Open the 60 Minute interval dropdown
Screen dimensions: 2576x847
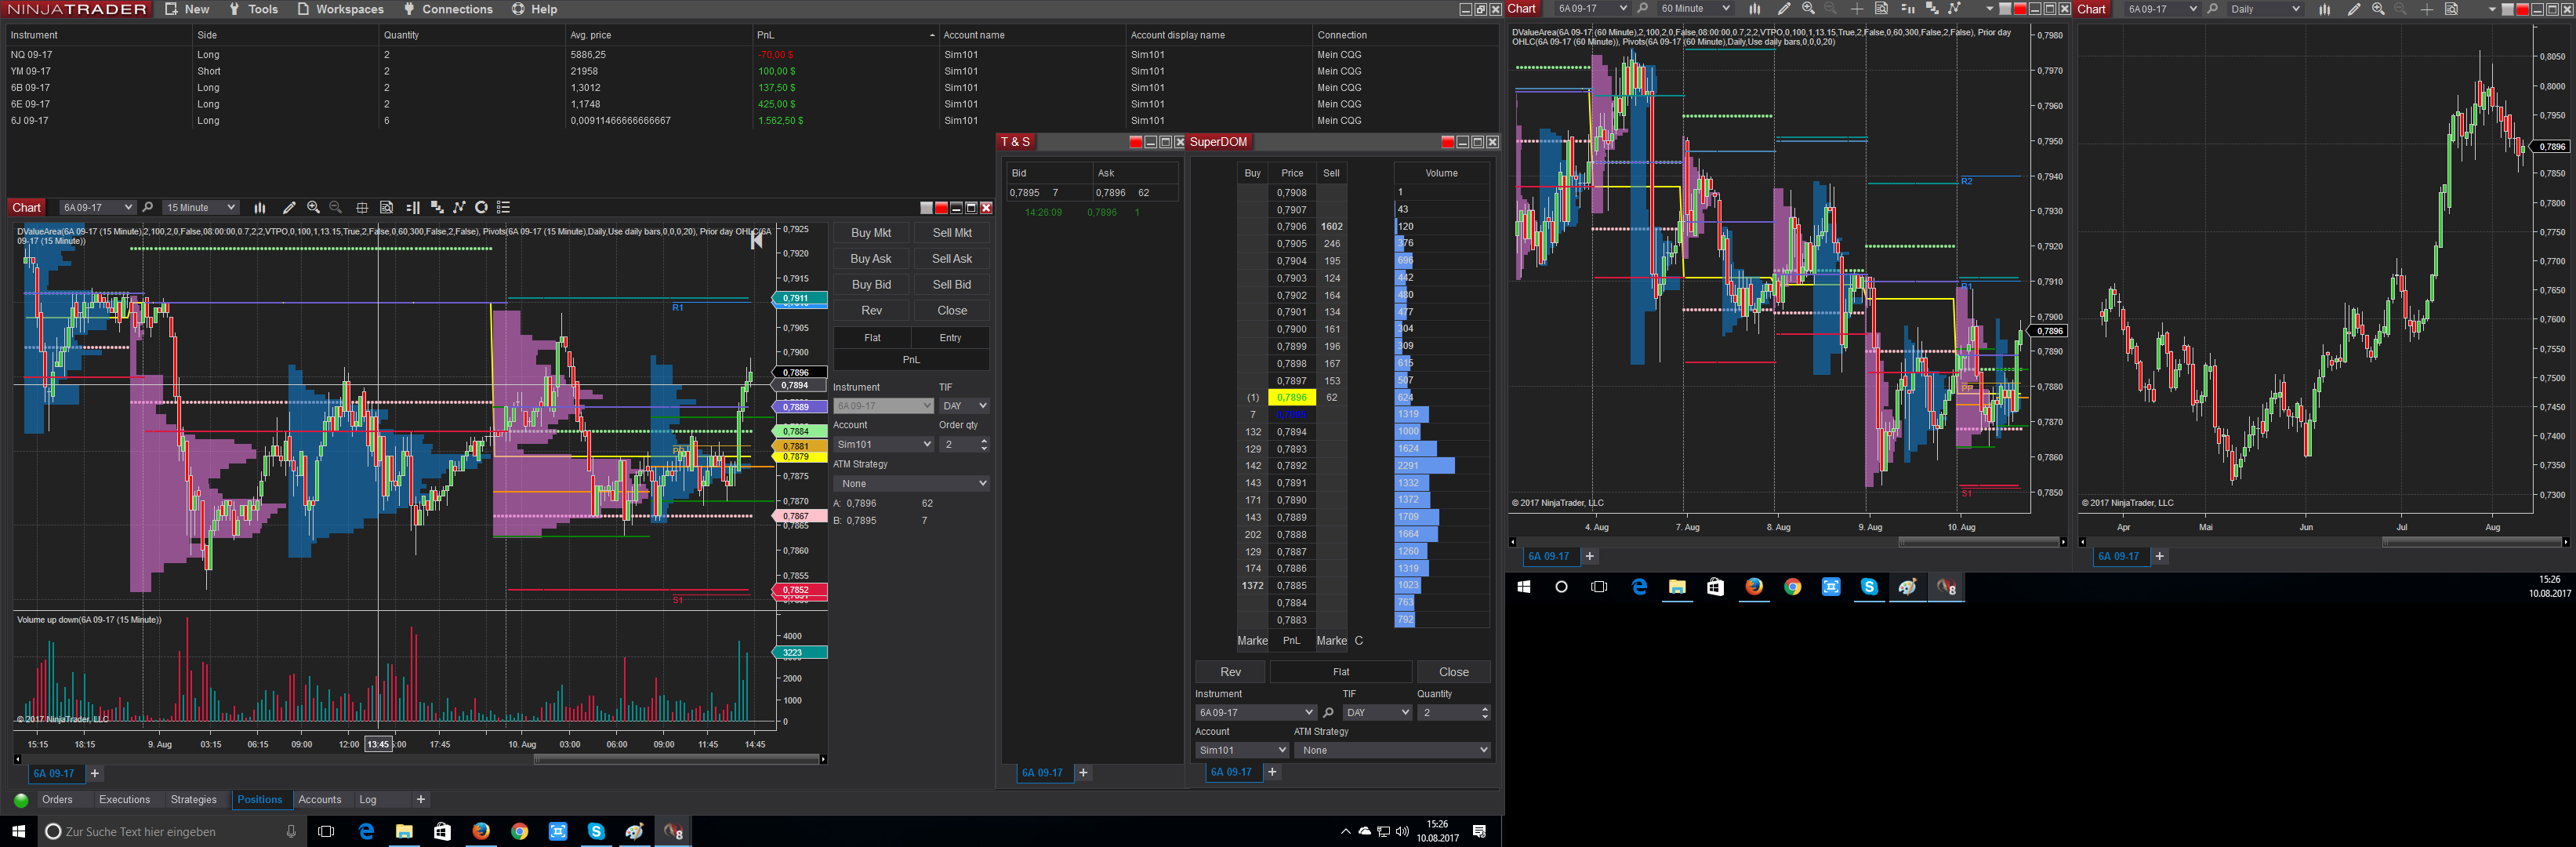point(1694,9)
